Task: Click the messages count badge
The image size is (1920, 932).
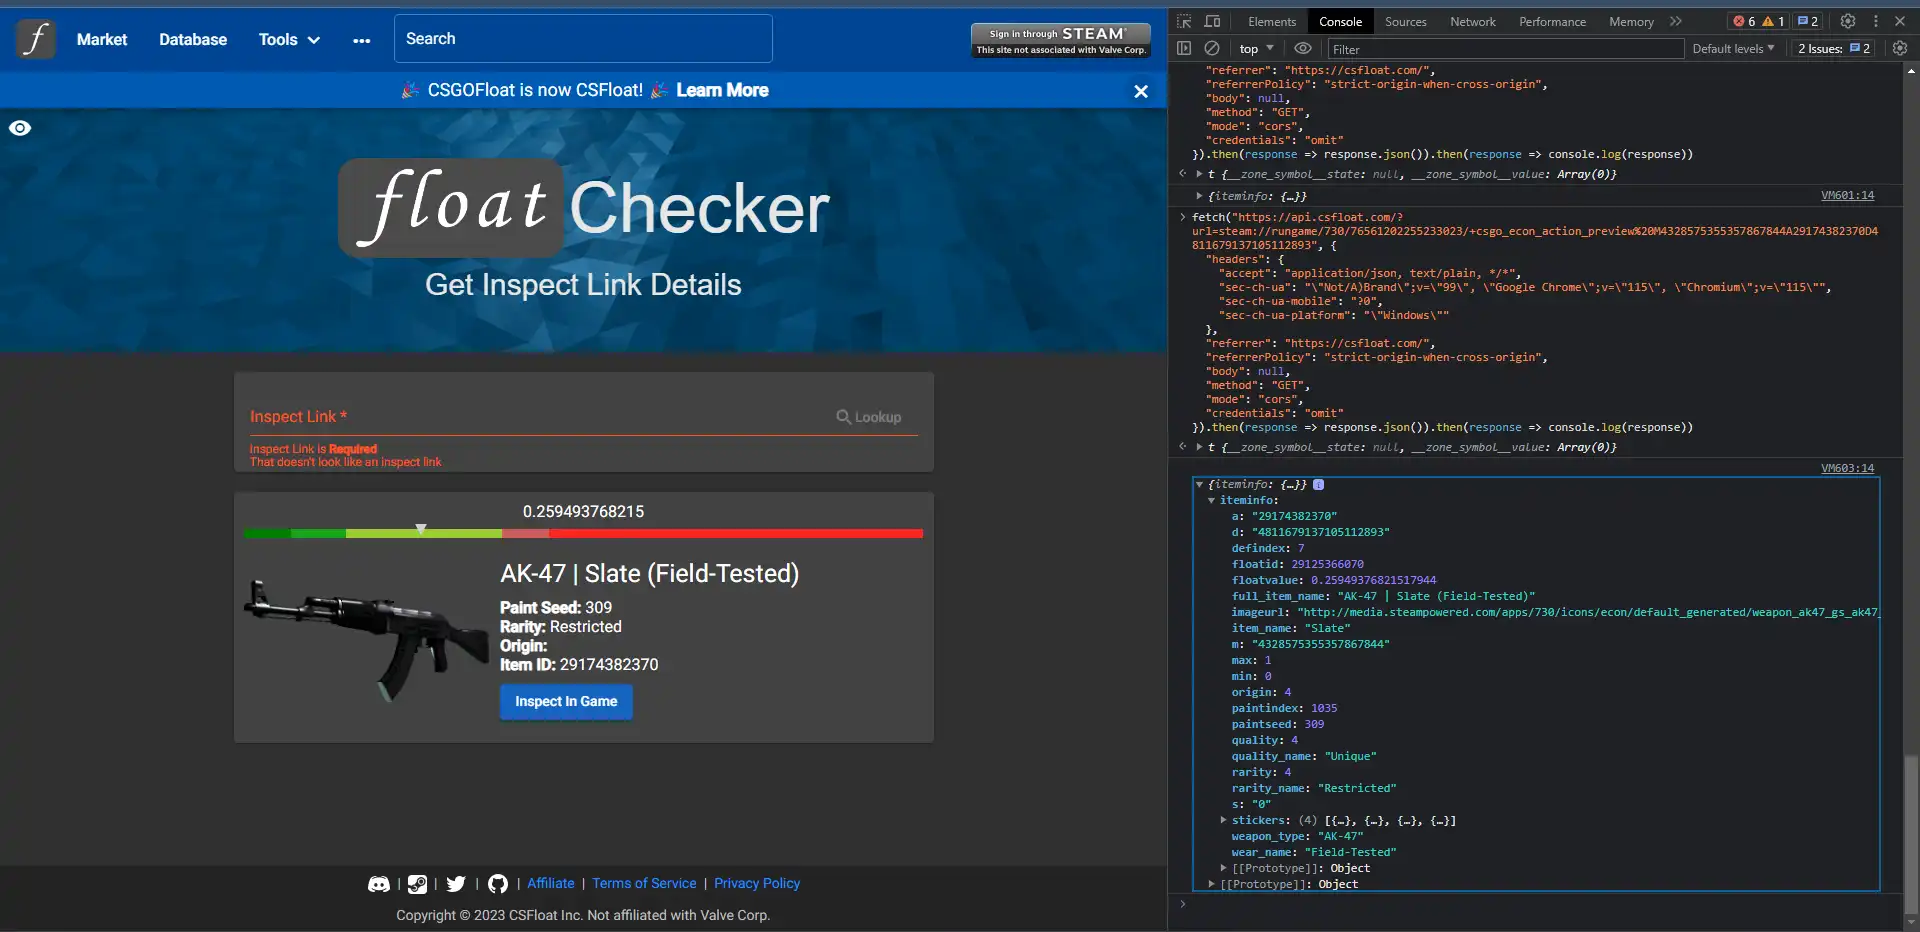Action: (1808, 21)
